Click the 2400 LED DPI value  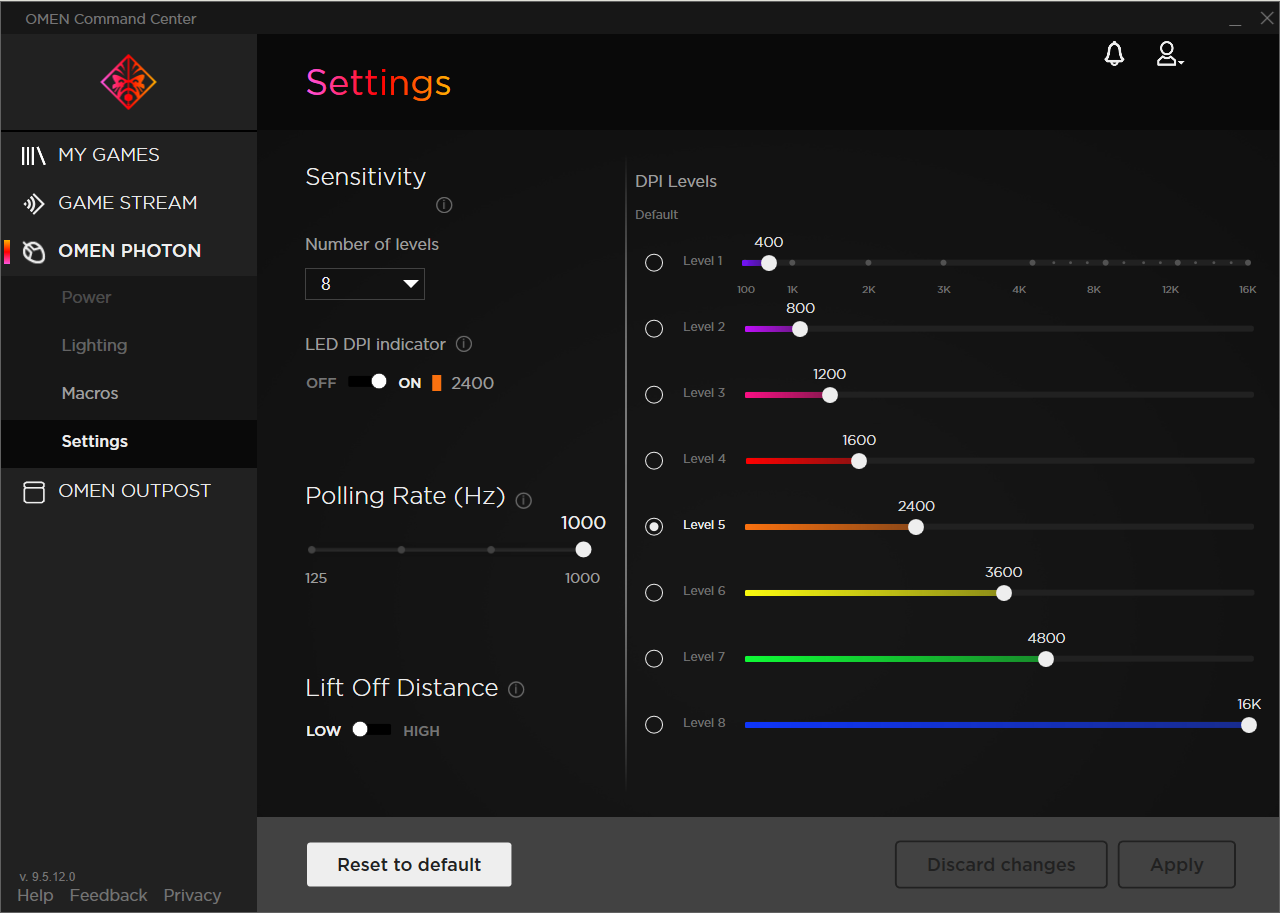click(x=472, y=383)
